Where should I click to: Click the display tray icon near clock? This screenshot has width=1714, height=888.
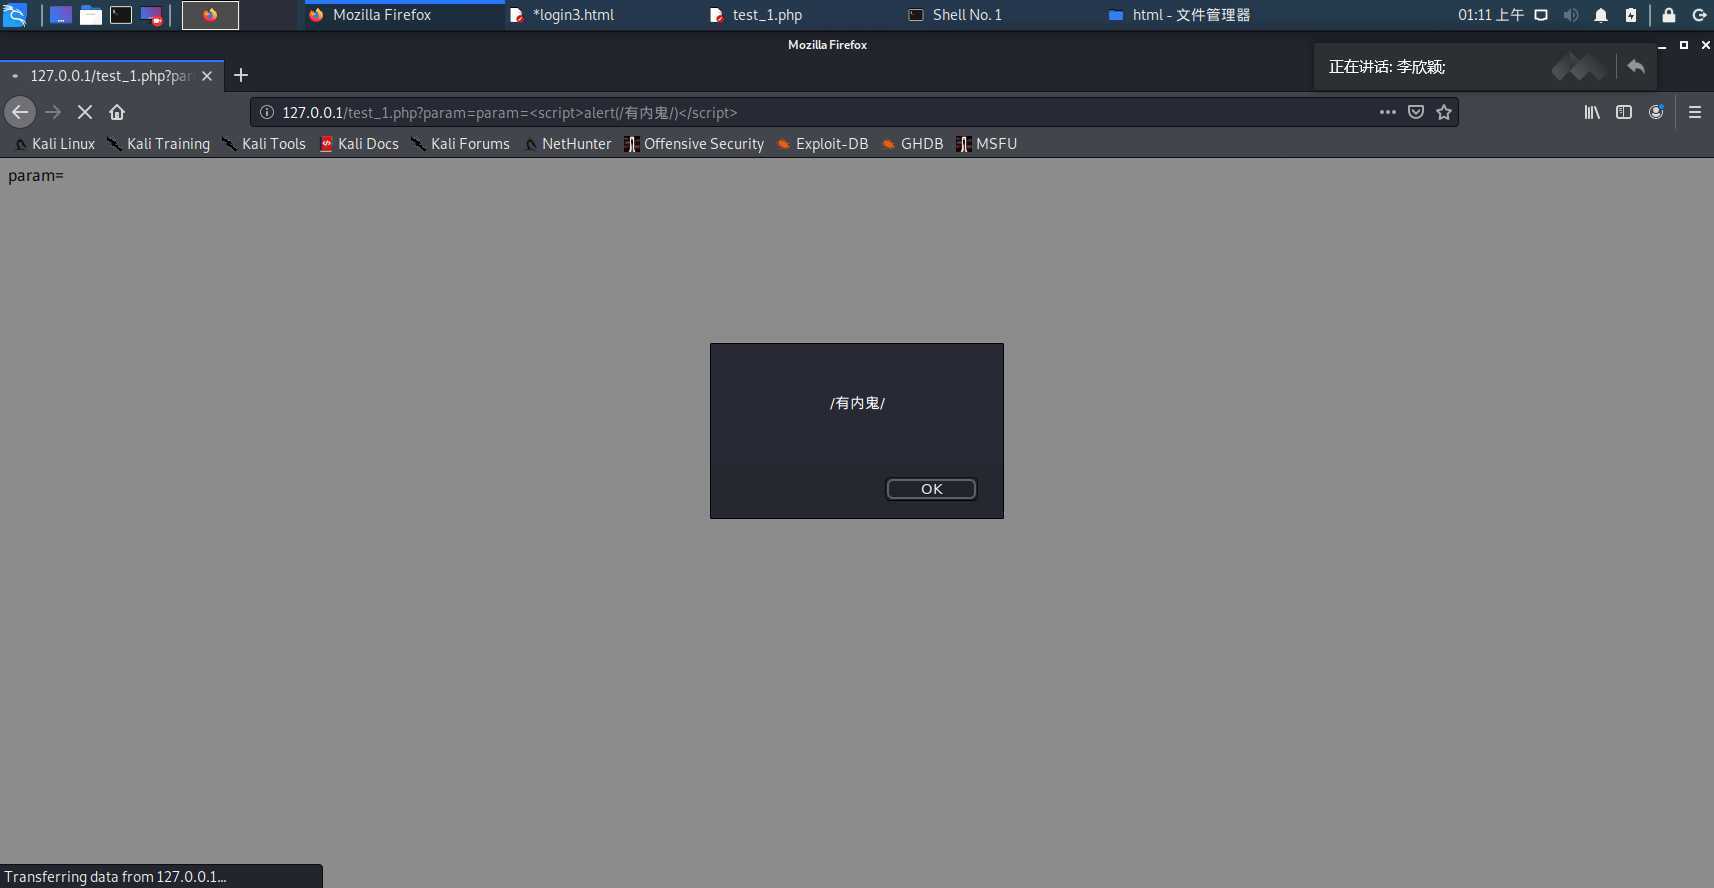1541,15
